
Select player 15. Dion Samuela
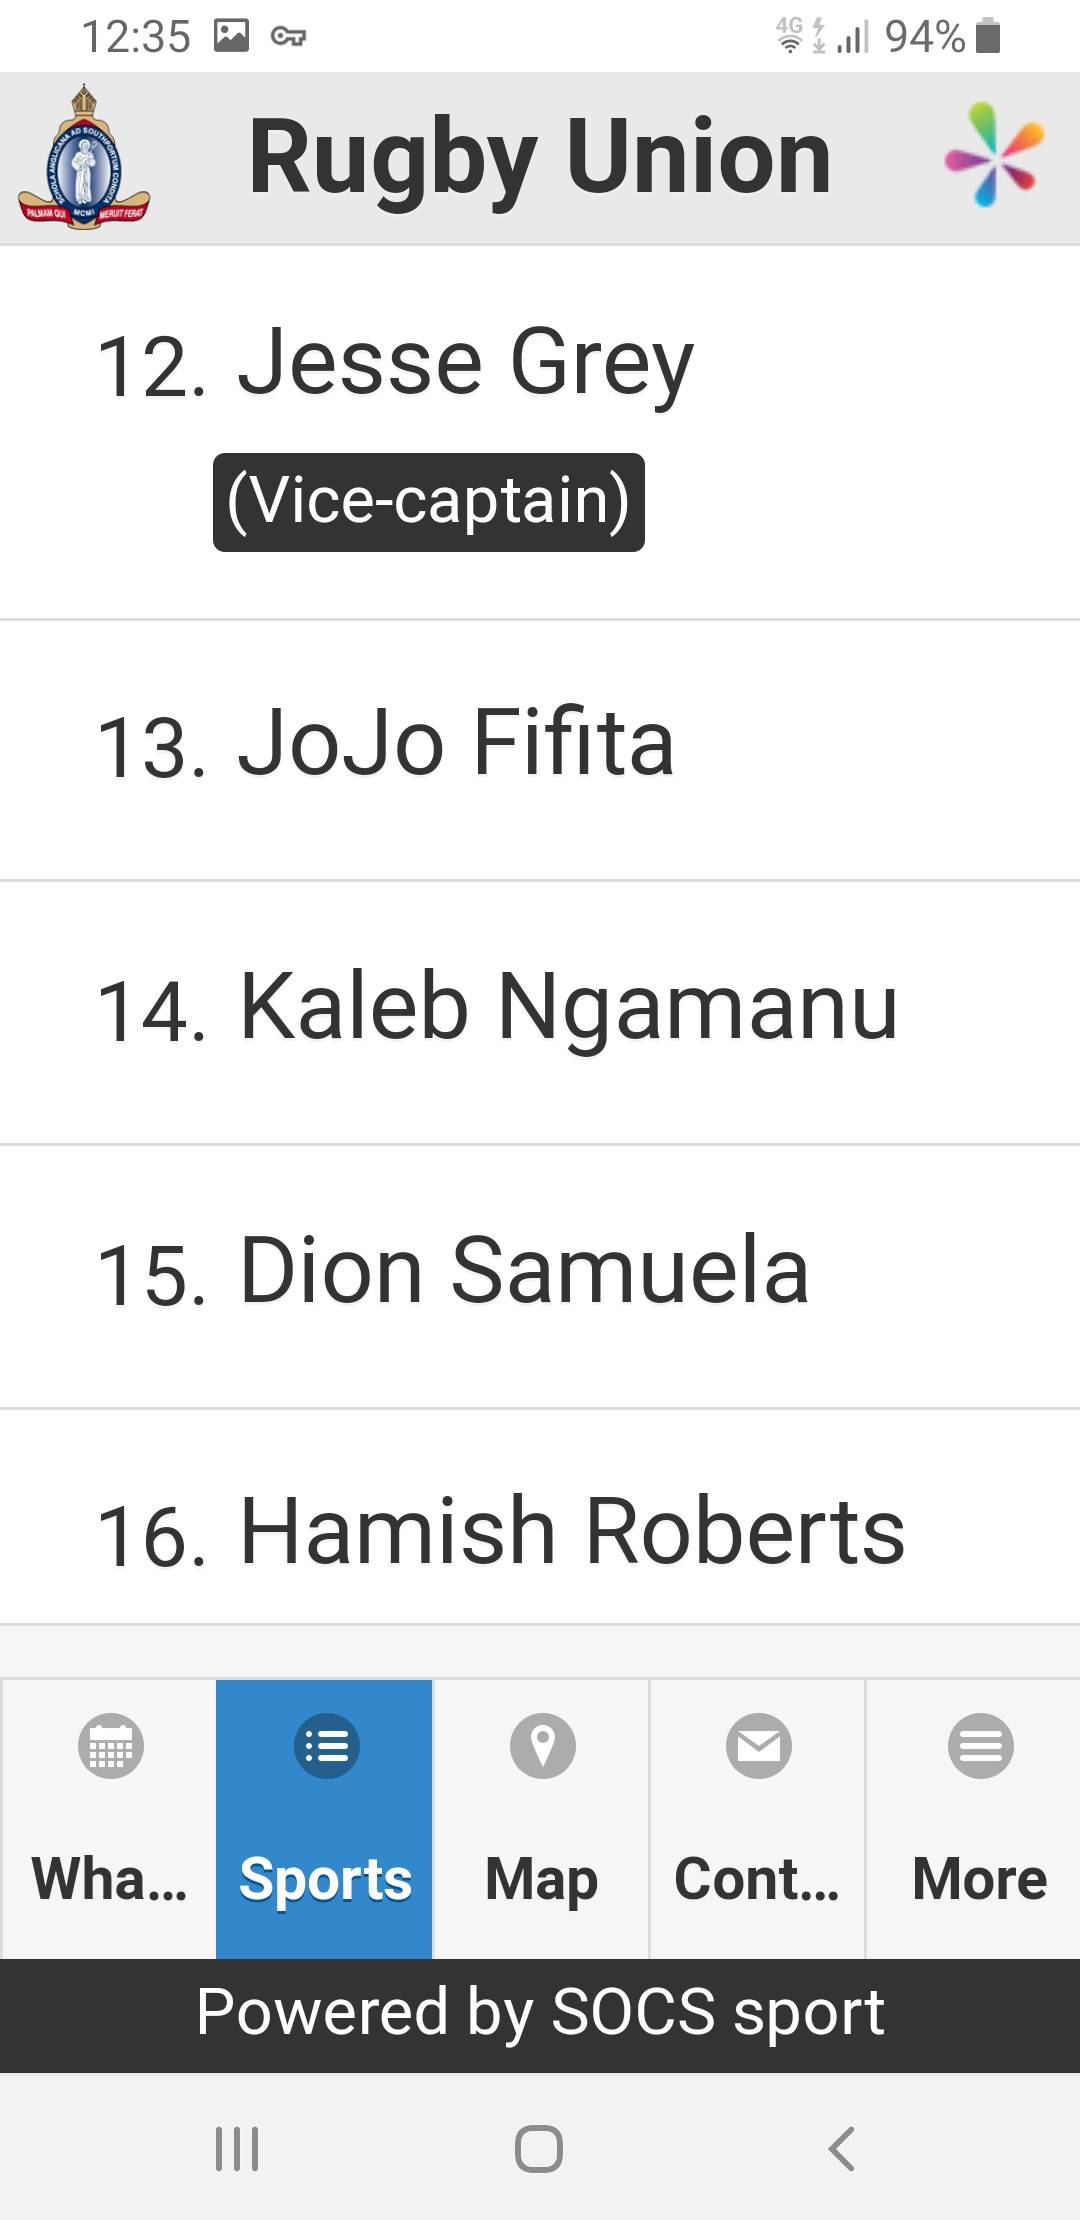pos(540,1277)
